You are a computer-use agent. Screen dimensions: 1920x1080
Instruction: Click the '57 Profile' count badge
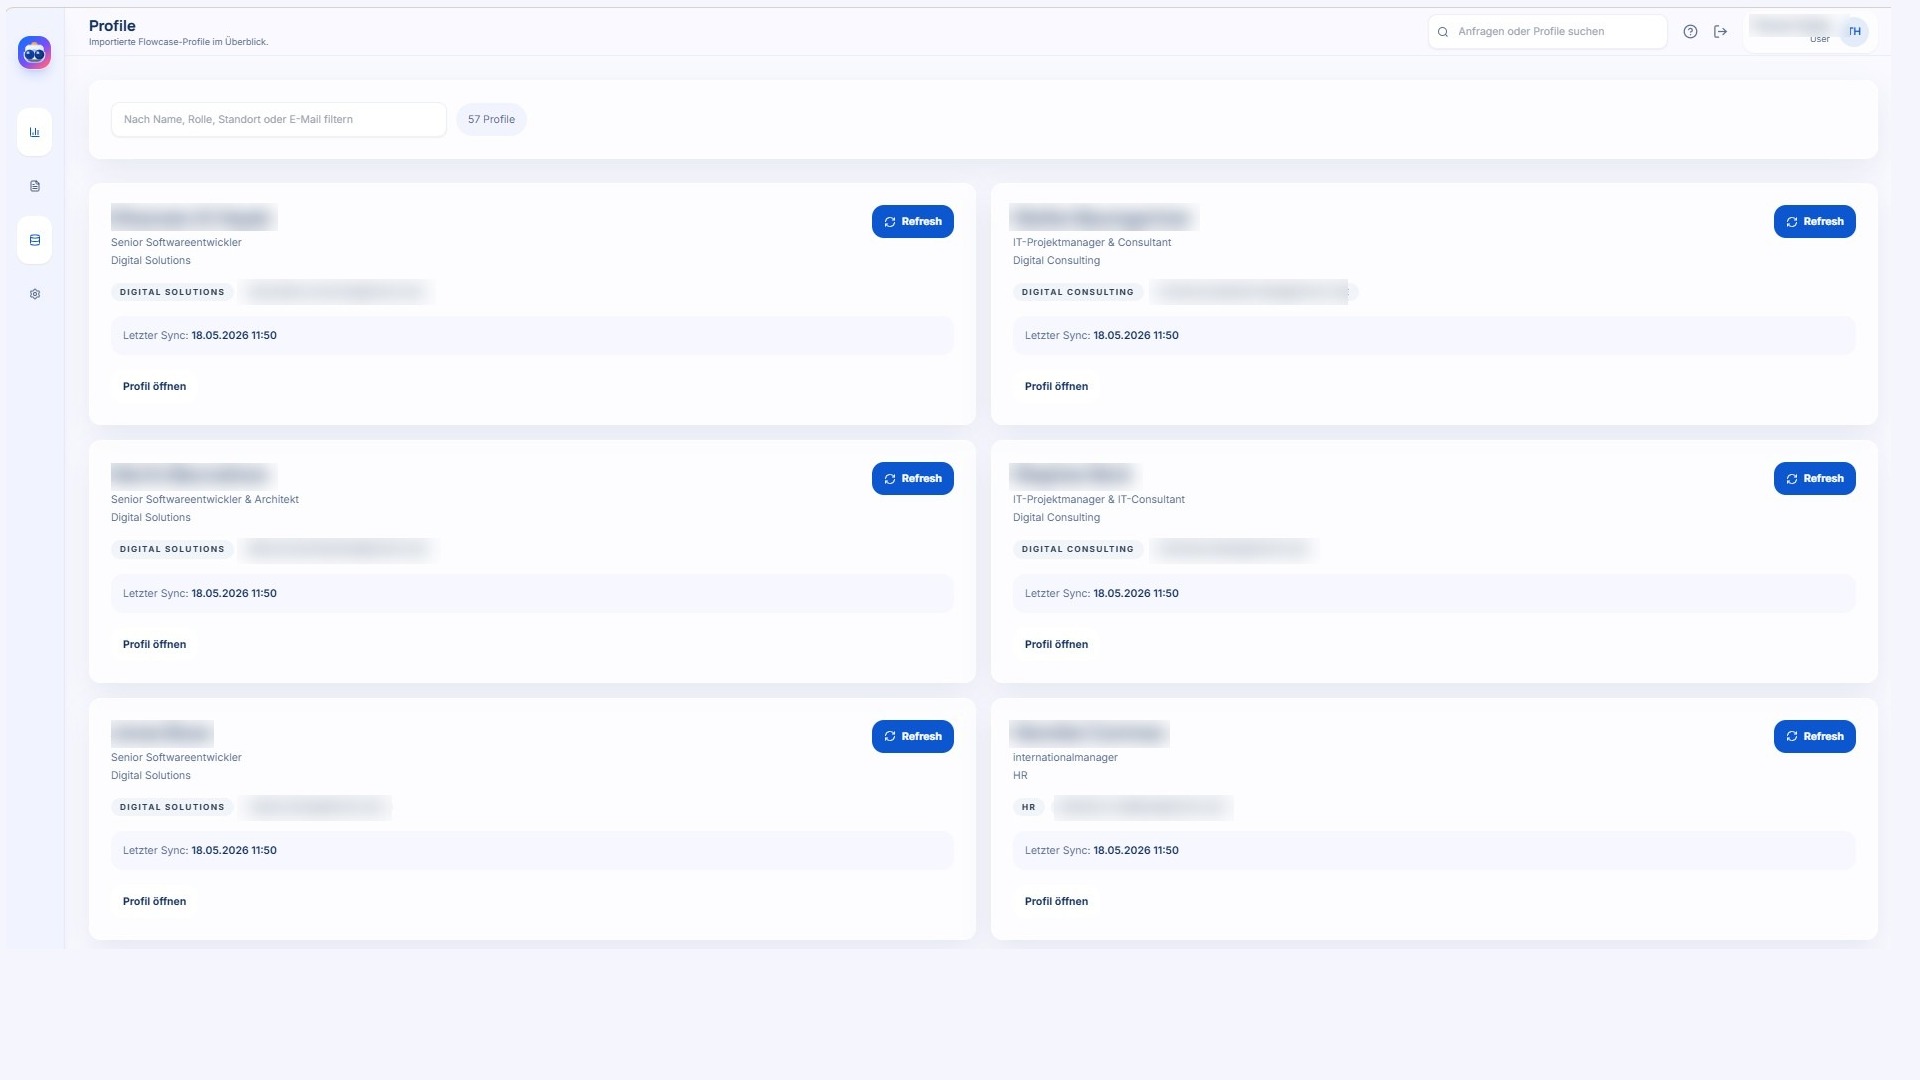click(491, 119)
